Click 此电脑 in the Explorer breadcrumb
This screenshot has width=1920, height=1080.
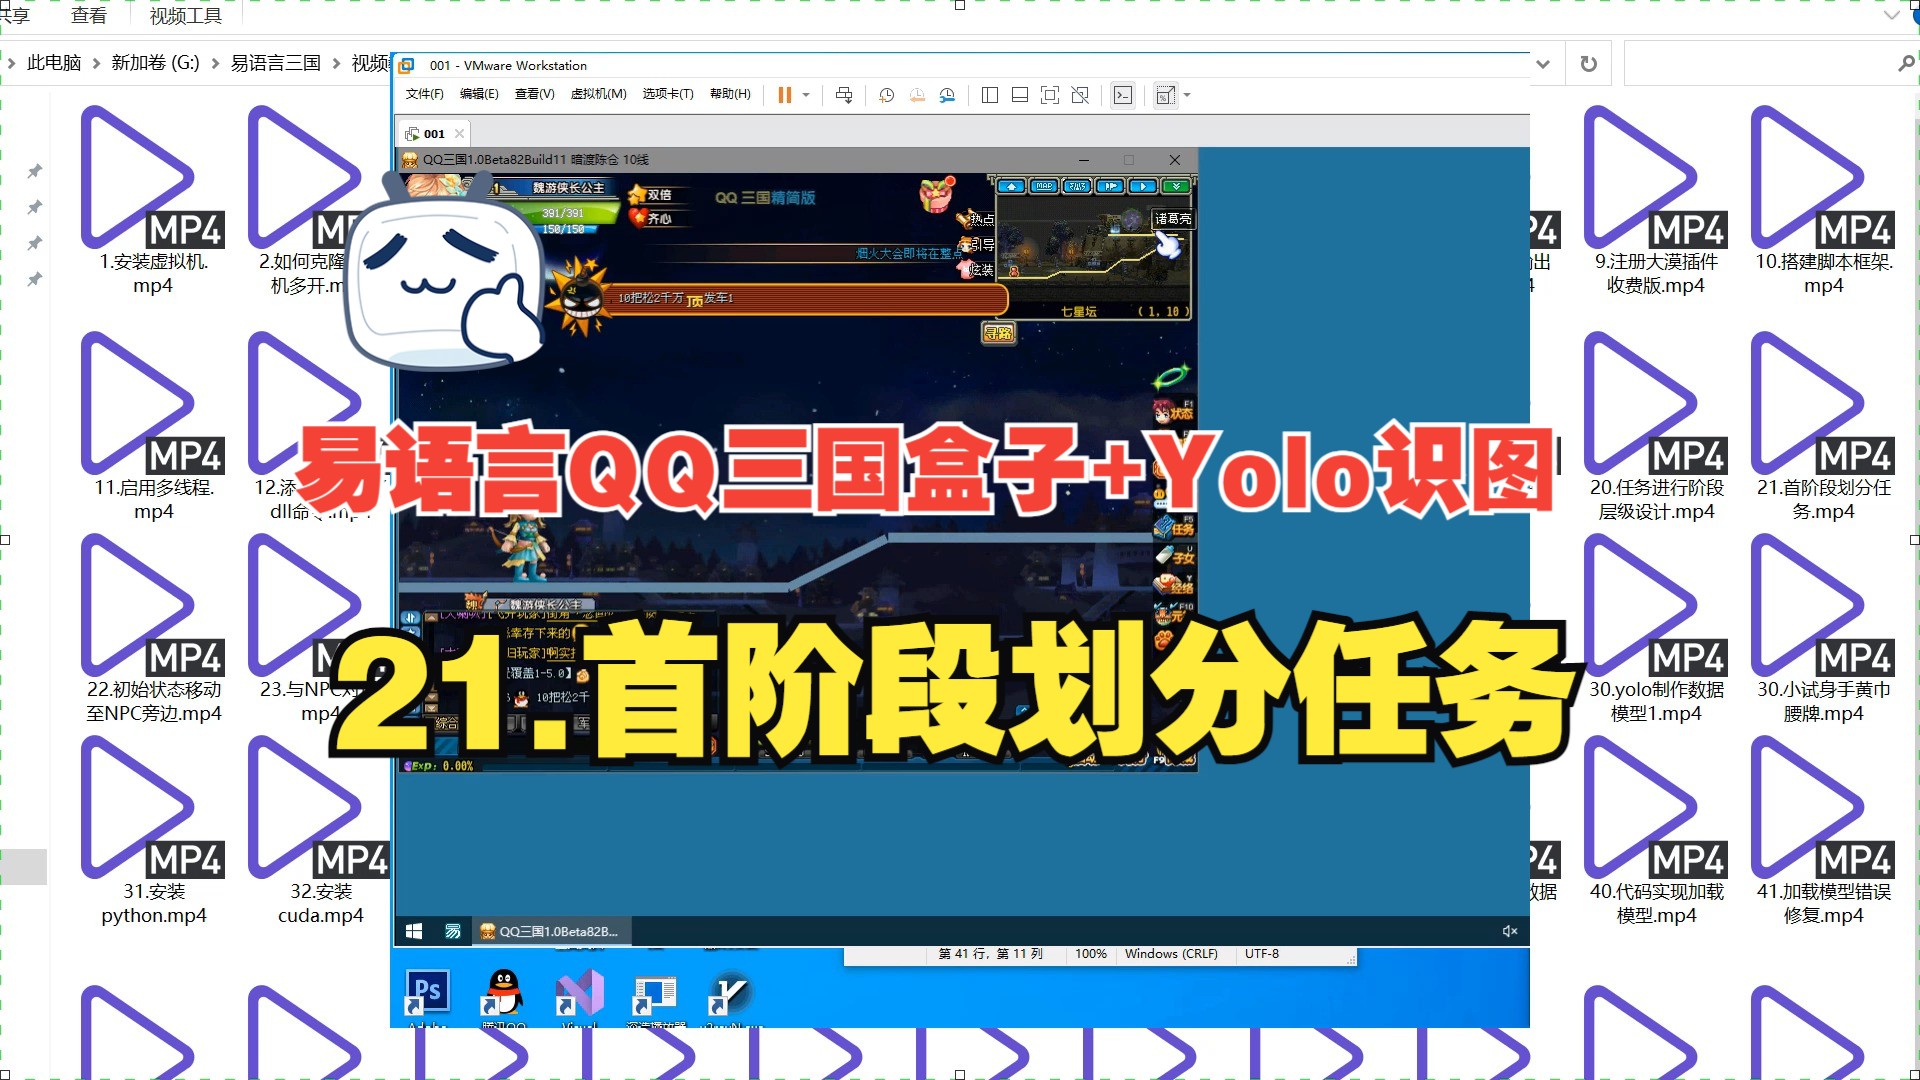tap(54, 63)
